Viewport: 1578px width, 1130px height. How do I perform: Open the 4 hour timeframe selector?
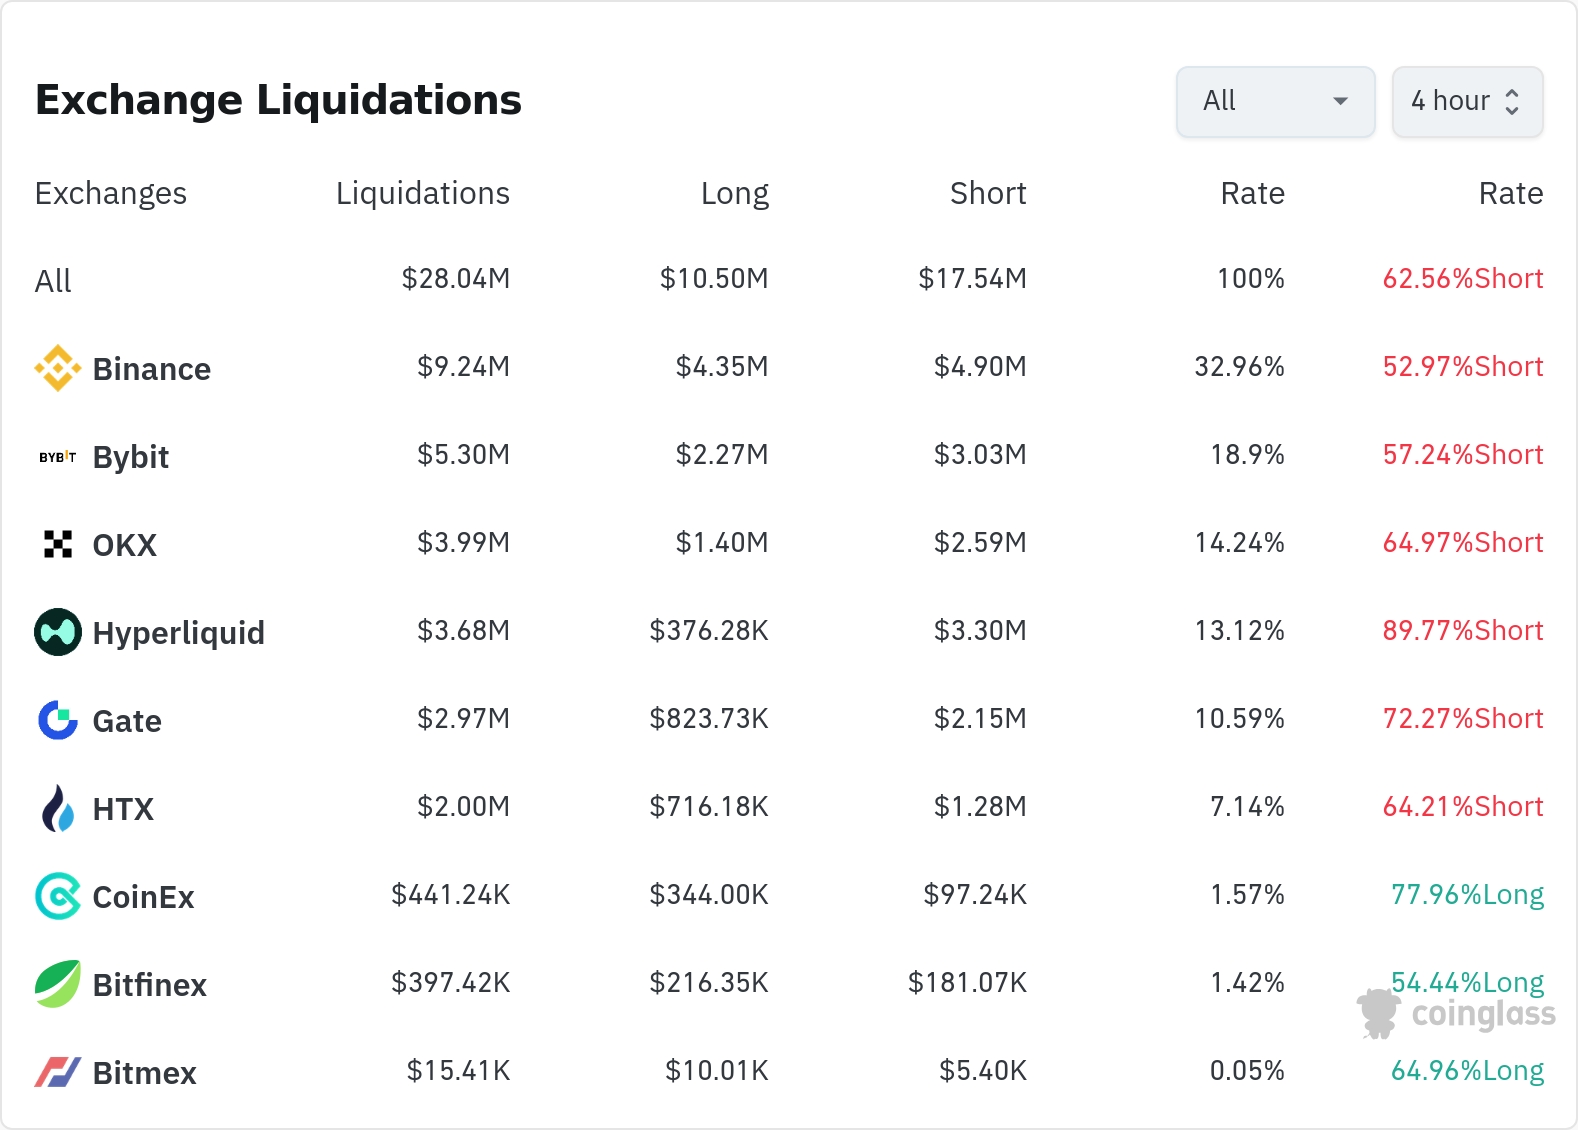(x=1466, y=101)
